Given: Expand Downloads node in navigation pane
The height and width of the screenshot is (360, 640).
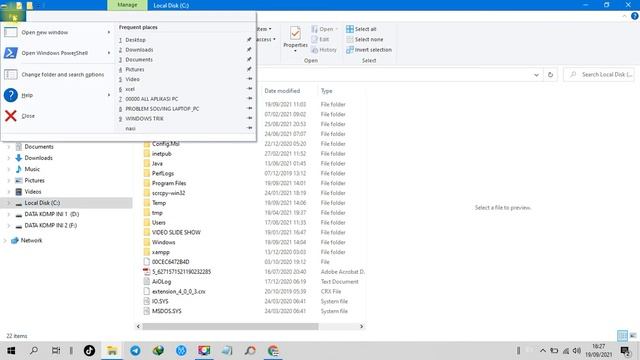Looking at the screenshot, I should 9,158.
